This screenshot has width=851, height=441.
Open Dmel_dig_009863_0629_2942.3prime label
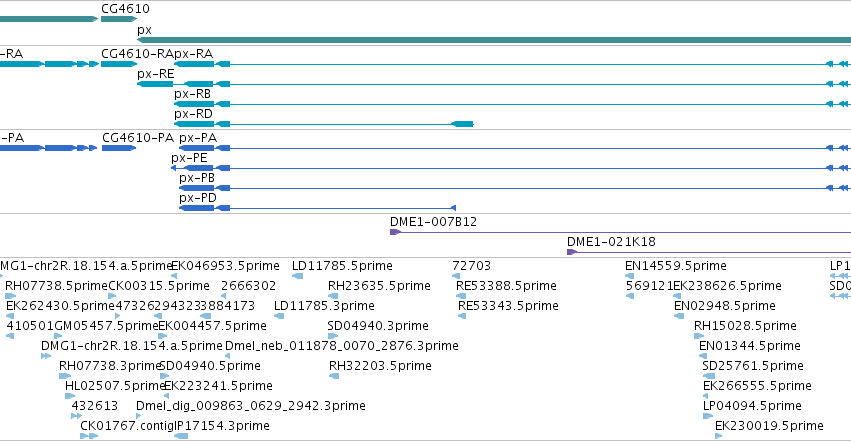pyautogui.click(x=251, y=406)
